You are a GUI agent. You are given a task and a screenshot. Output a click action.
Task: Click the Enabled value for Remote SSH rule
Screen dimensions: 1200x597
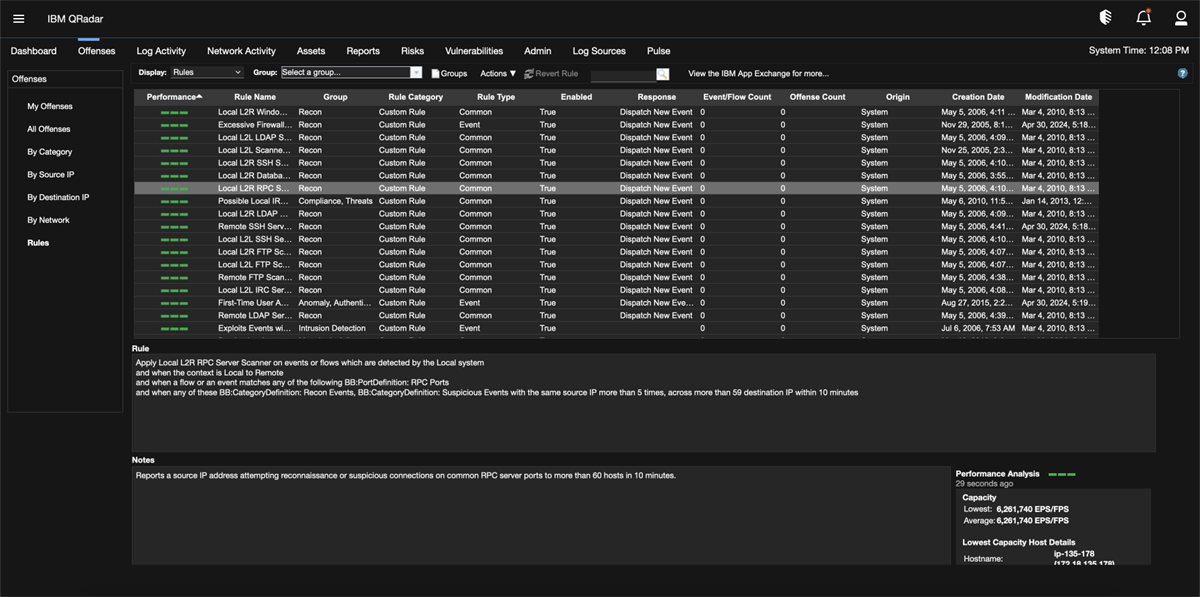(546, 226)
